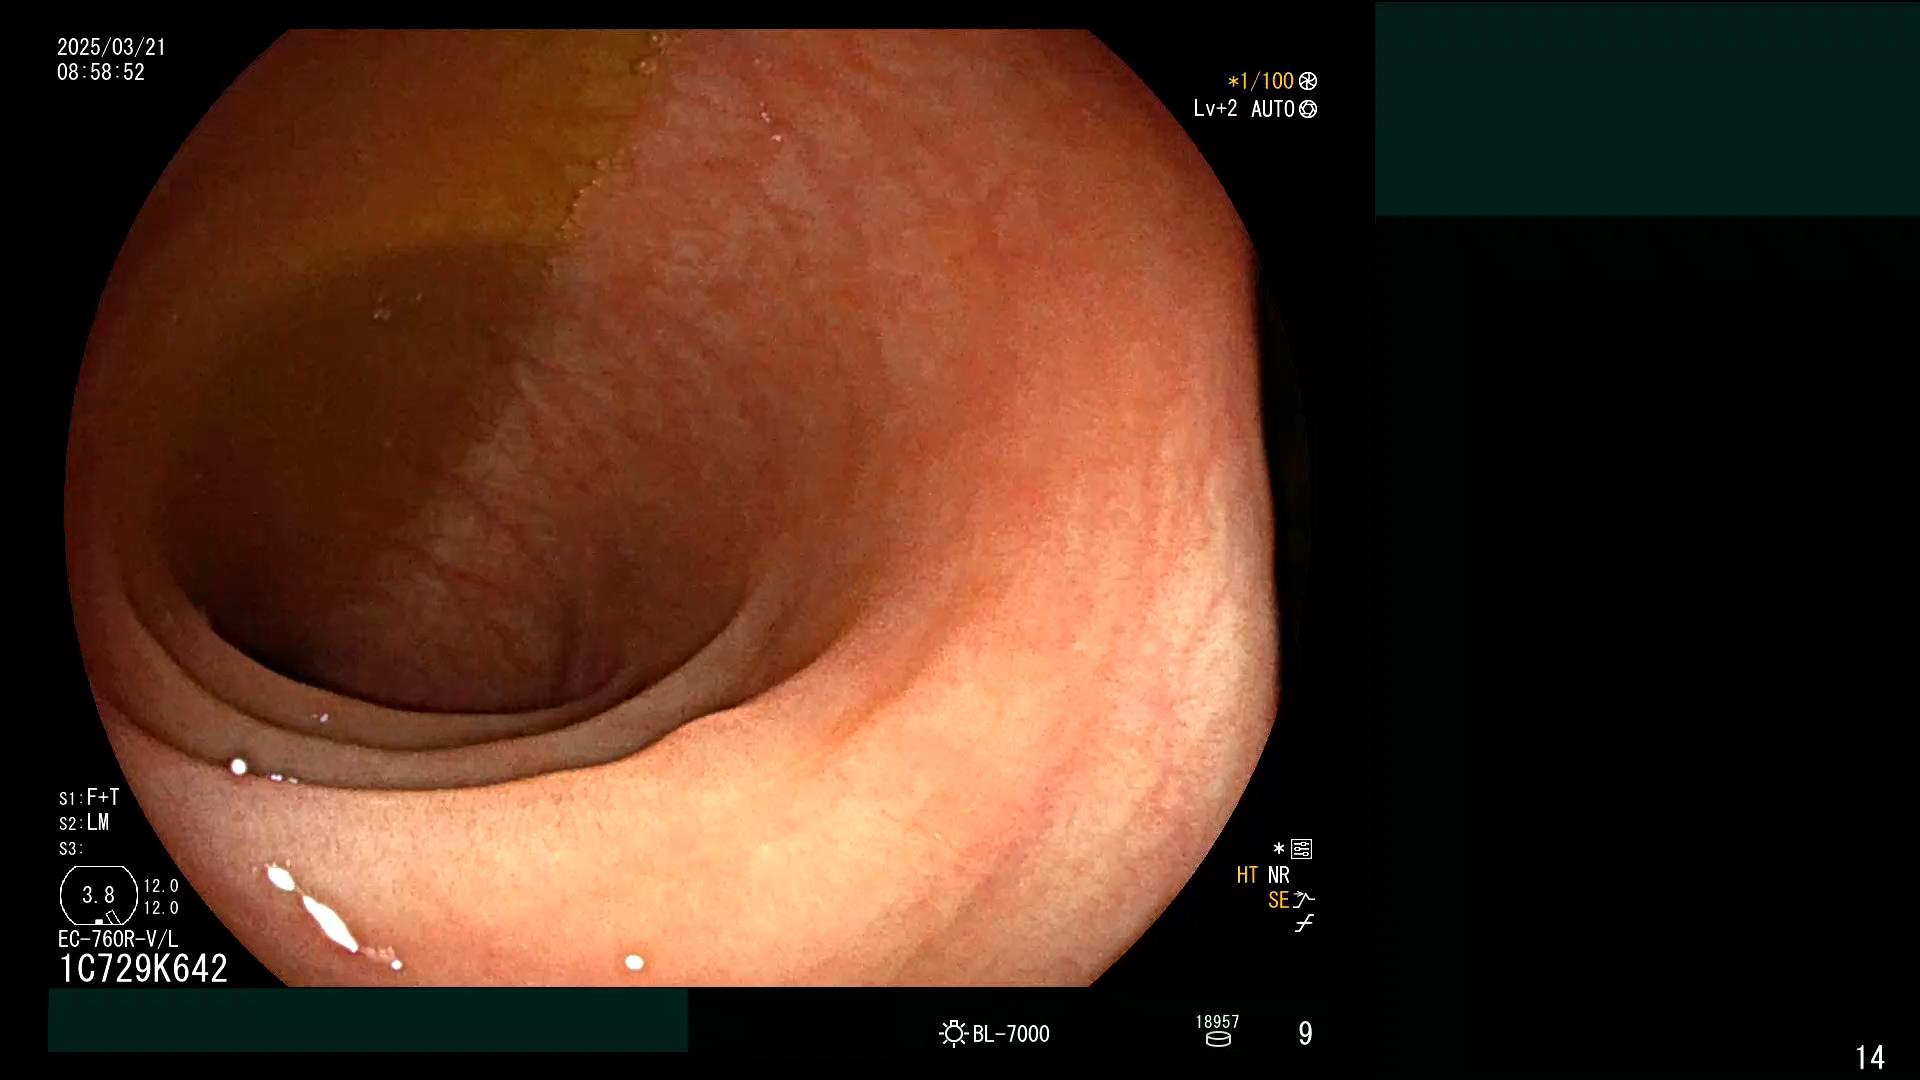
Task: Click the BL-7000 light source sun icon
Action: pos(953,1033)
